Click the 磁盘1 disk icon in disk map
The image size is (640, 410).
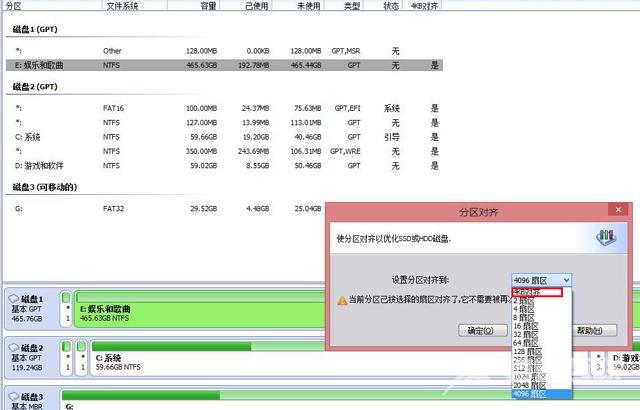15,299
